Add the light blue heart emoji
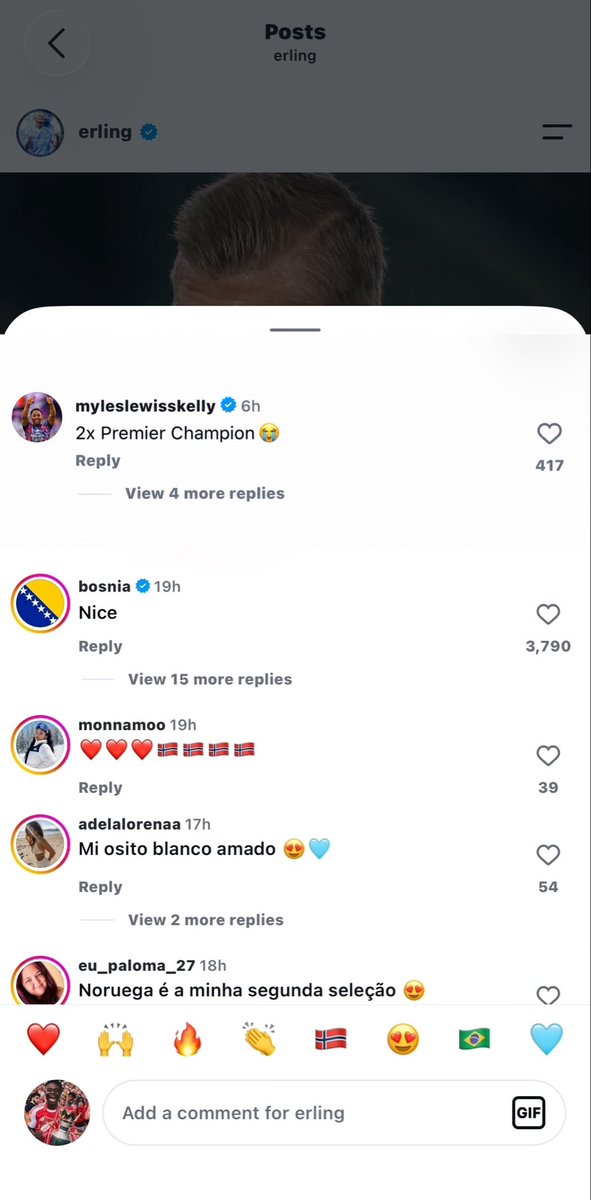The width and height of the screenshot is (591, 1200). [547, 1040]
